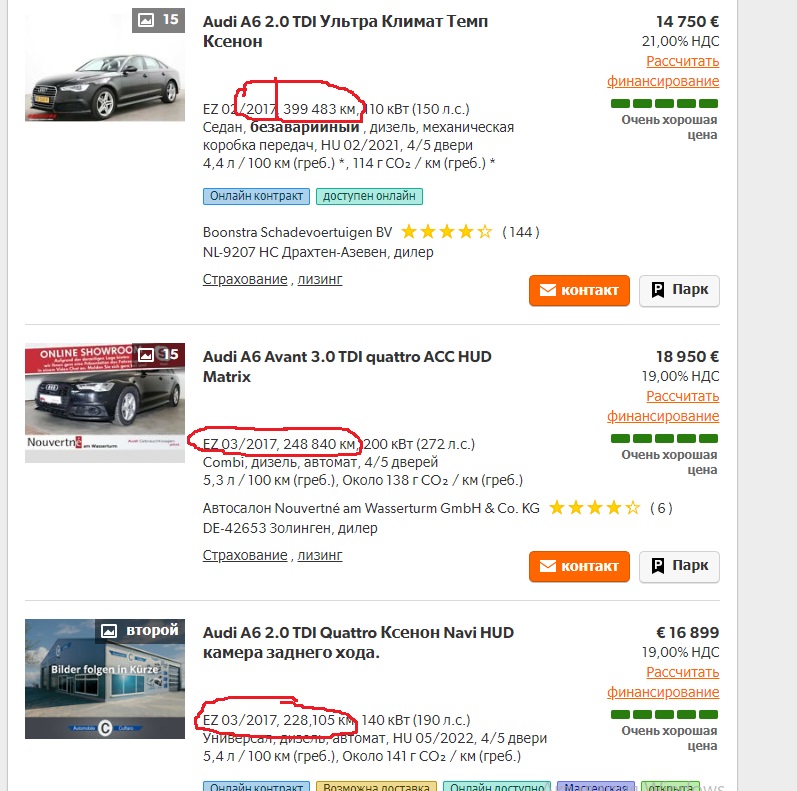Viewport: 797px width, 791px height.
Task: Open Страхование link under Nouvertné dealer
Action: 245,555
